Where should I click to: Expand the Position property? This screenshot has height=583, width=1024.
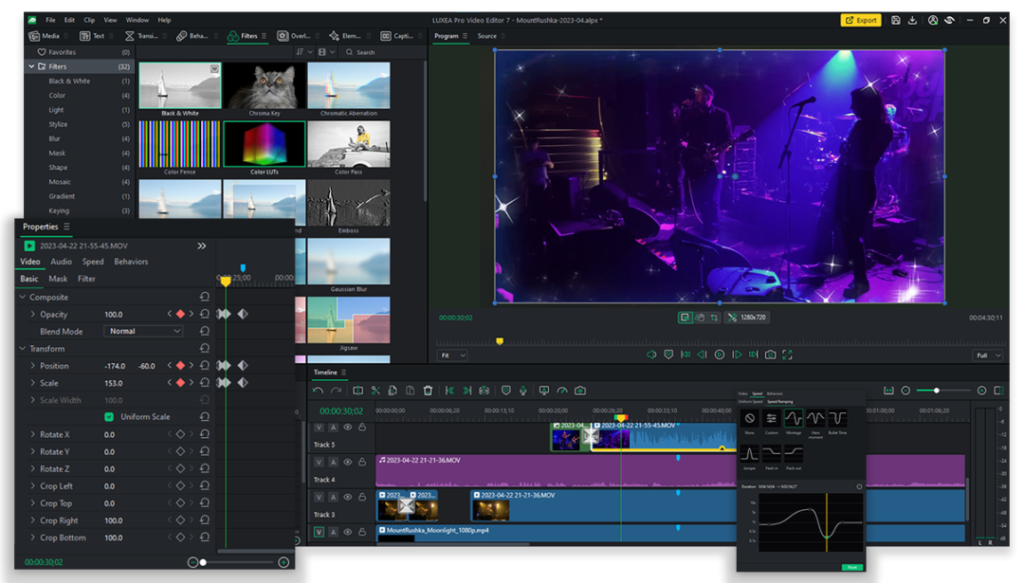click(33, 366)
